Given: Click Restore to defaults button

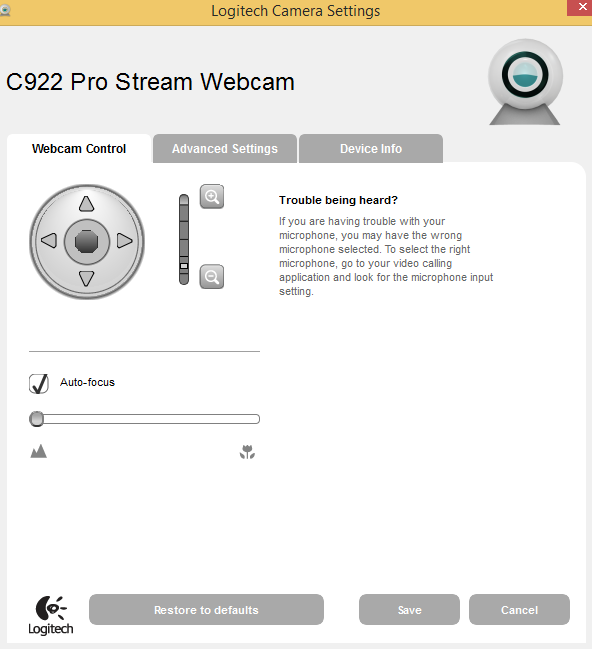Looking at the screenshot, I should tap(206, 610).
